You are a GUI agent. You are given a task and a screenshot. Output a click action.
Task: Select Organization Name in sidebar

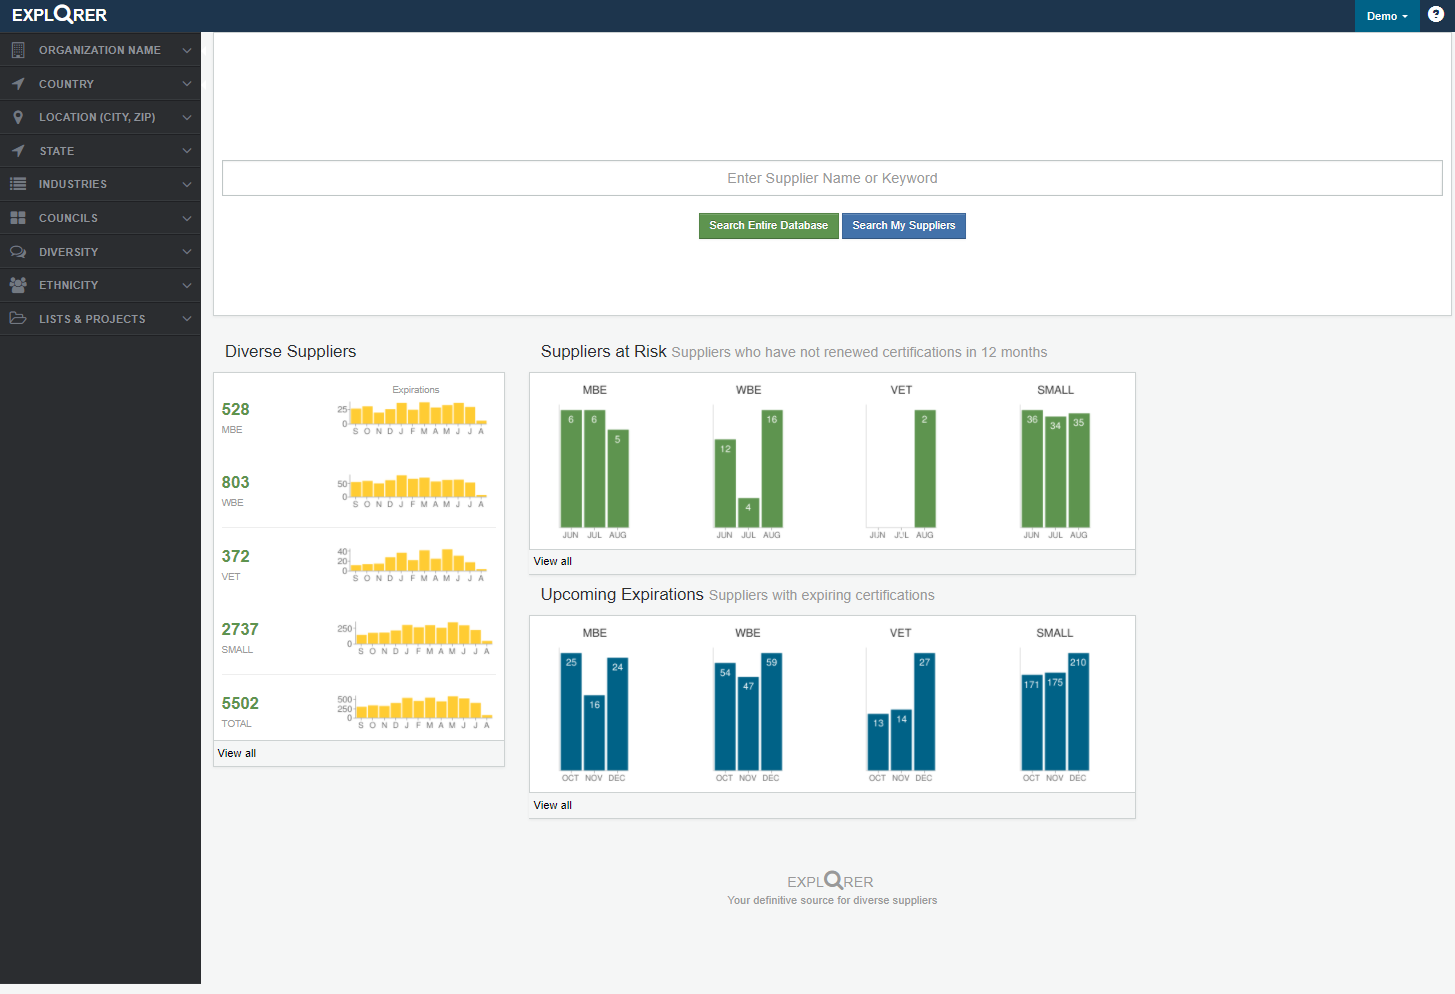click(x=100, y=50)
